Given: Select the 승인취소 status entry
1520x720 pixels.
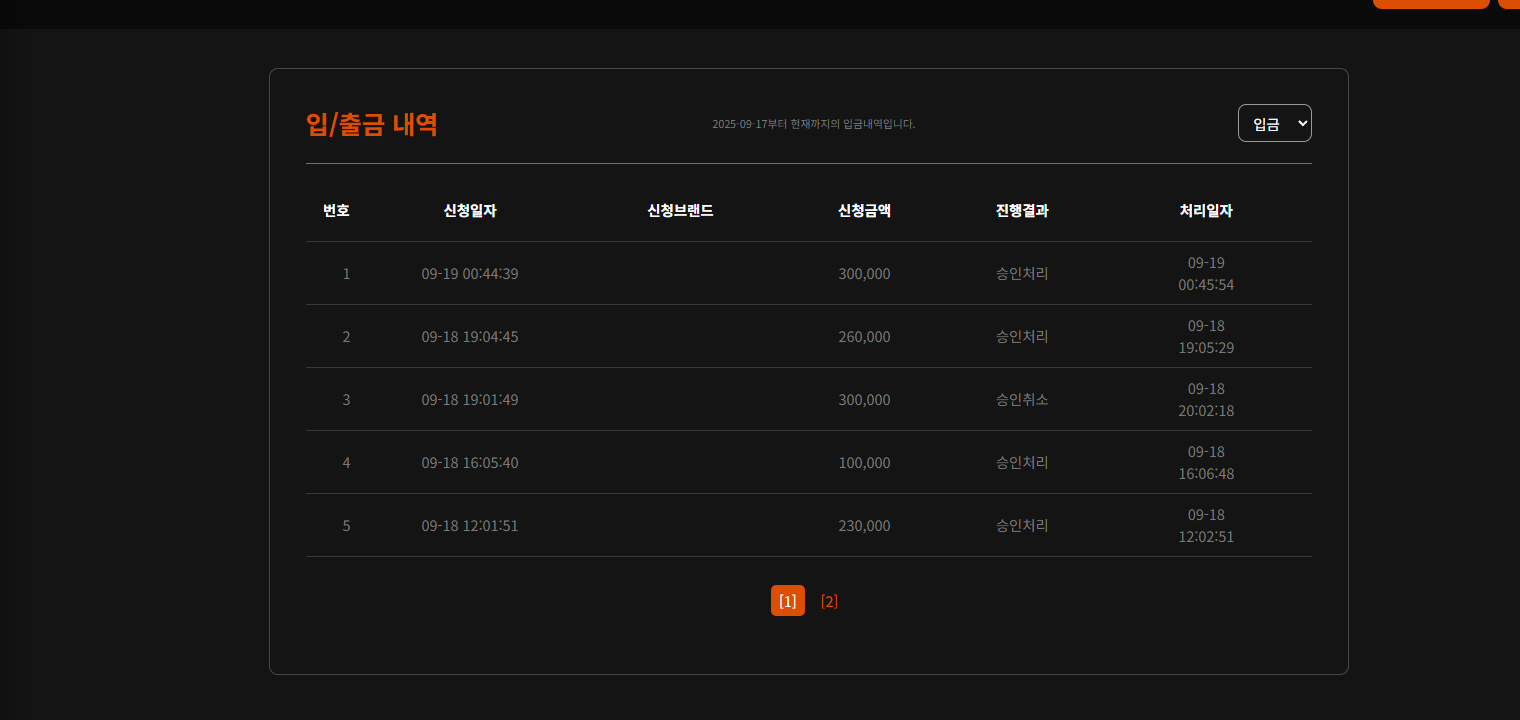Looking at the screenshot, I should click(x=1022, y=400).
